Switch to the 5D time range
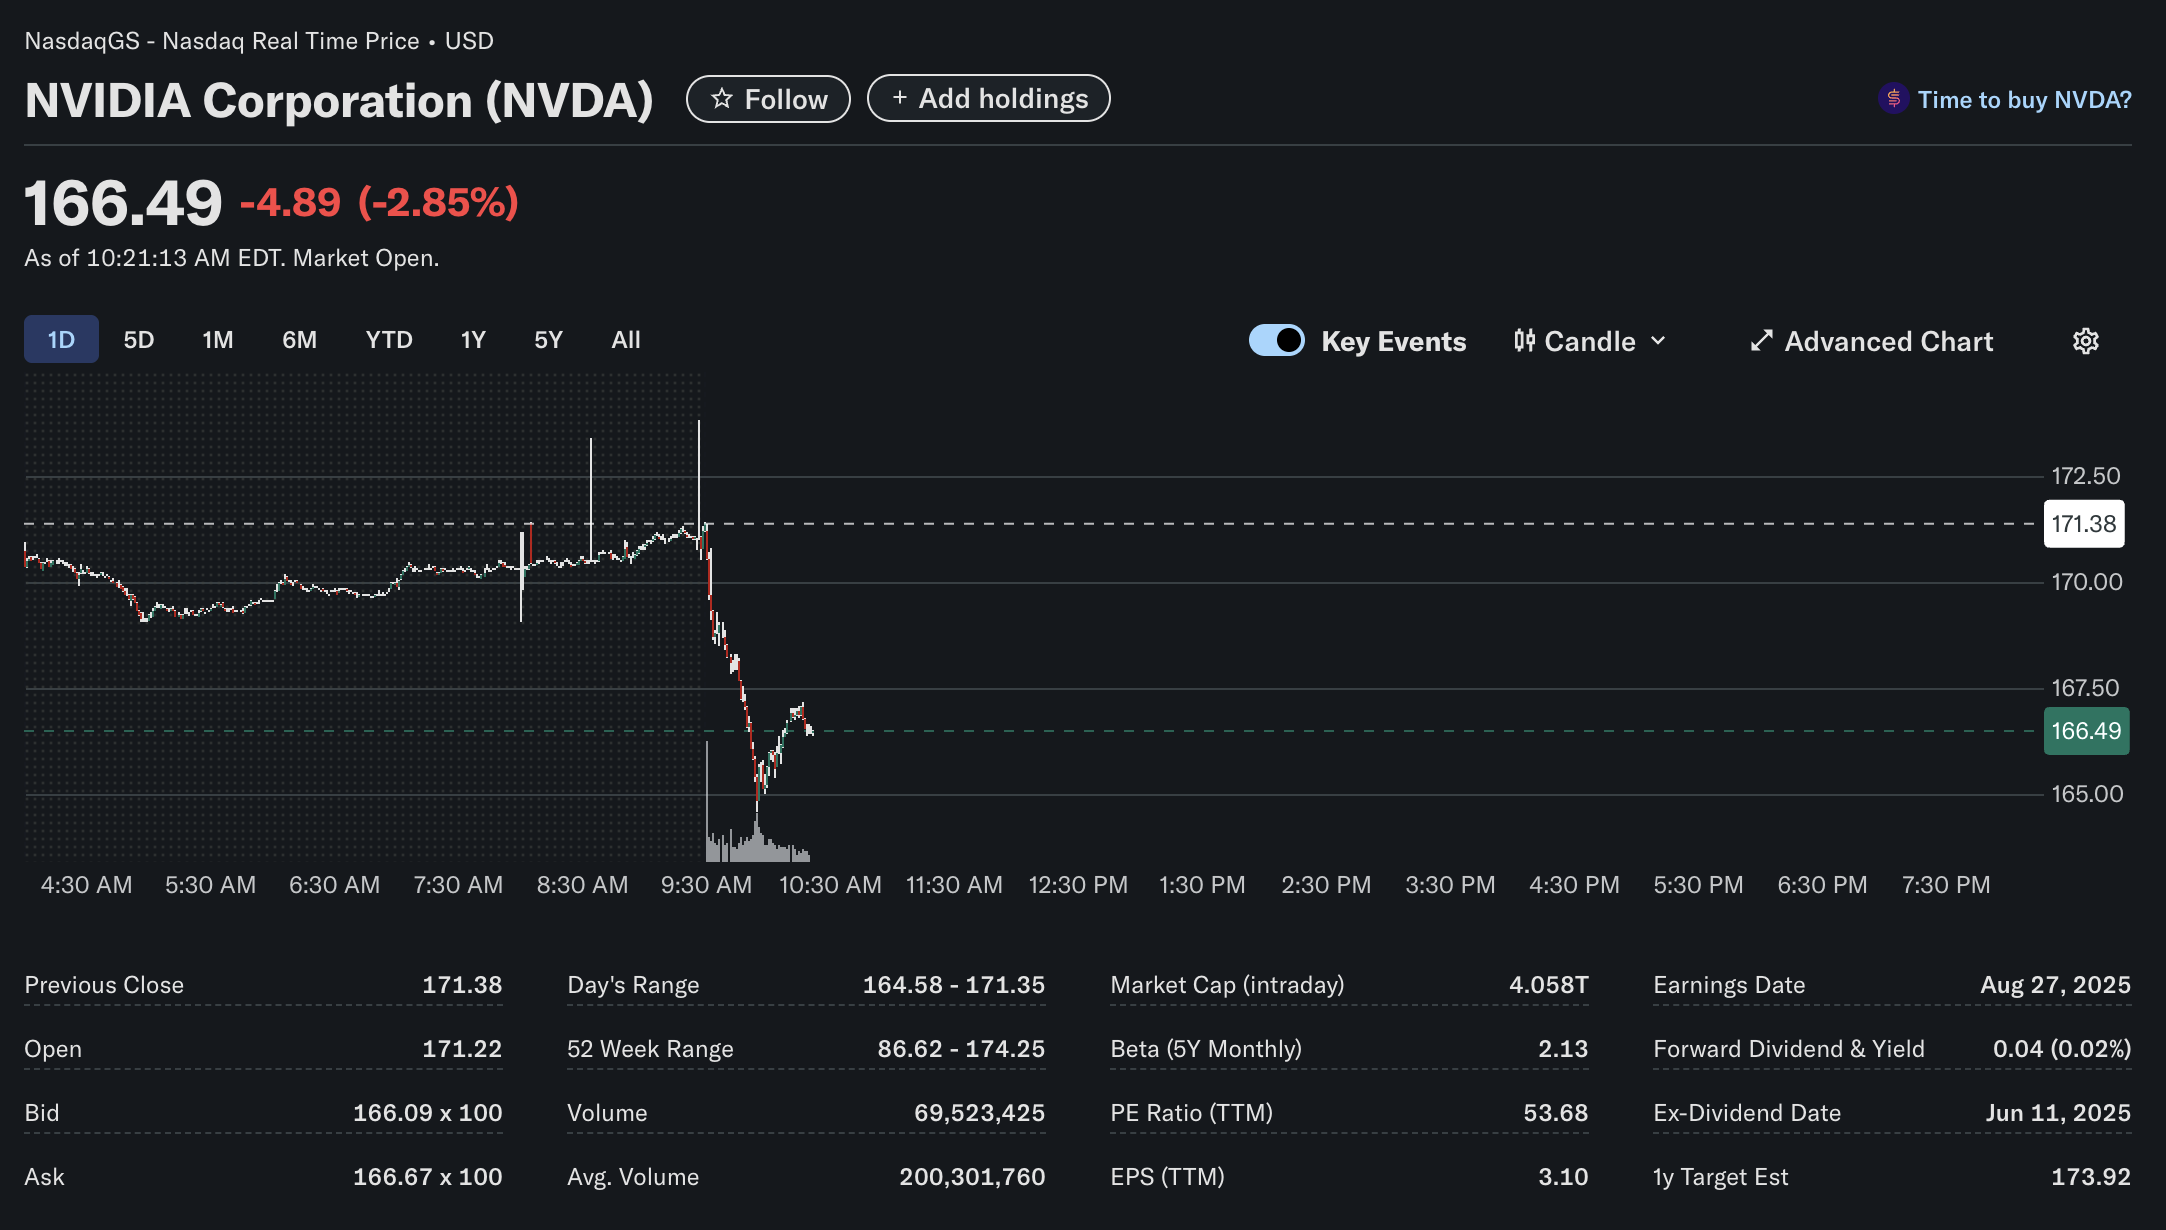 click(x=139, y=340)
